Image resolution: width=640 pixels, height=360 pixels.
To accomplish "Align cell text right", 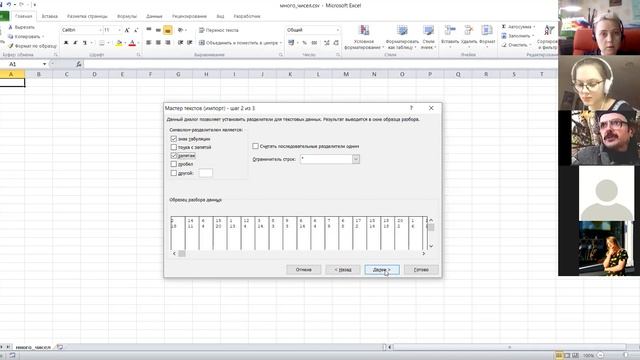I will [x=168, y=42].
